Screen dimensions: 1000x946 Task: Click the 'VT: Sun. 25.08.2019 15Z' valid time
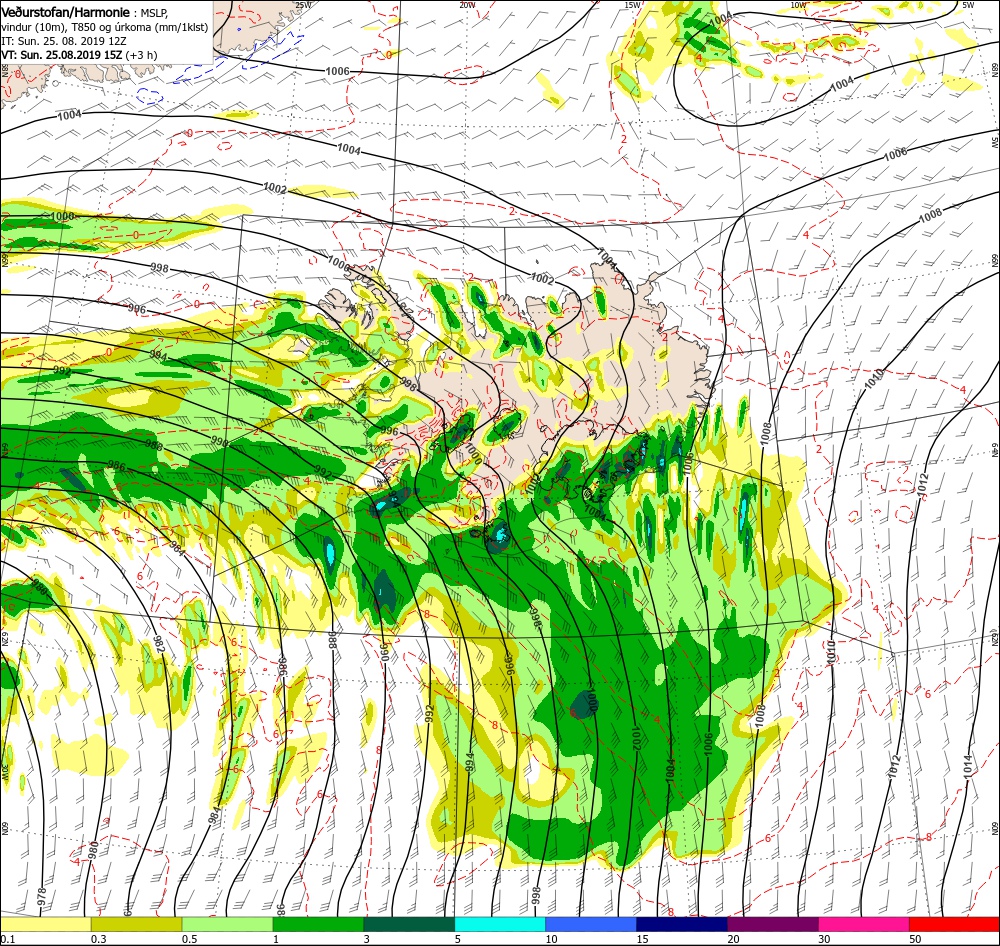(62, 55)
